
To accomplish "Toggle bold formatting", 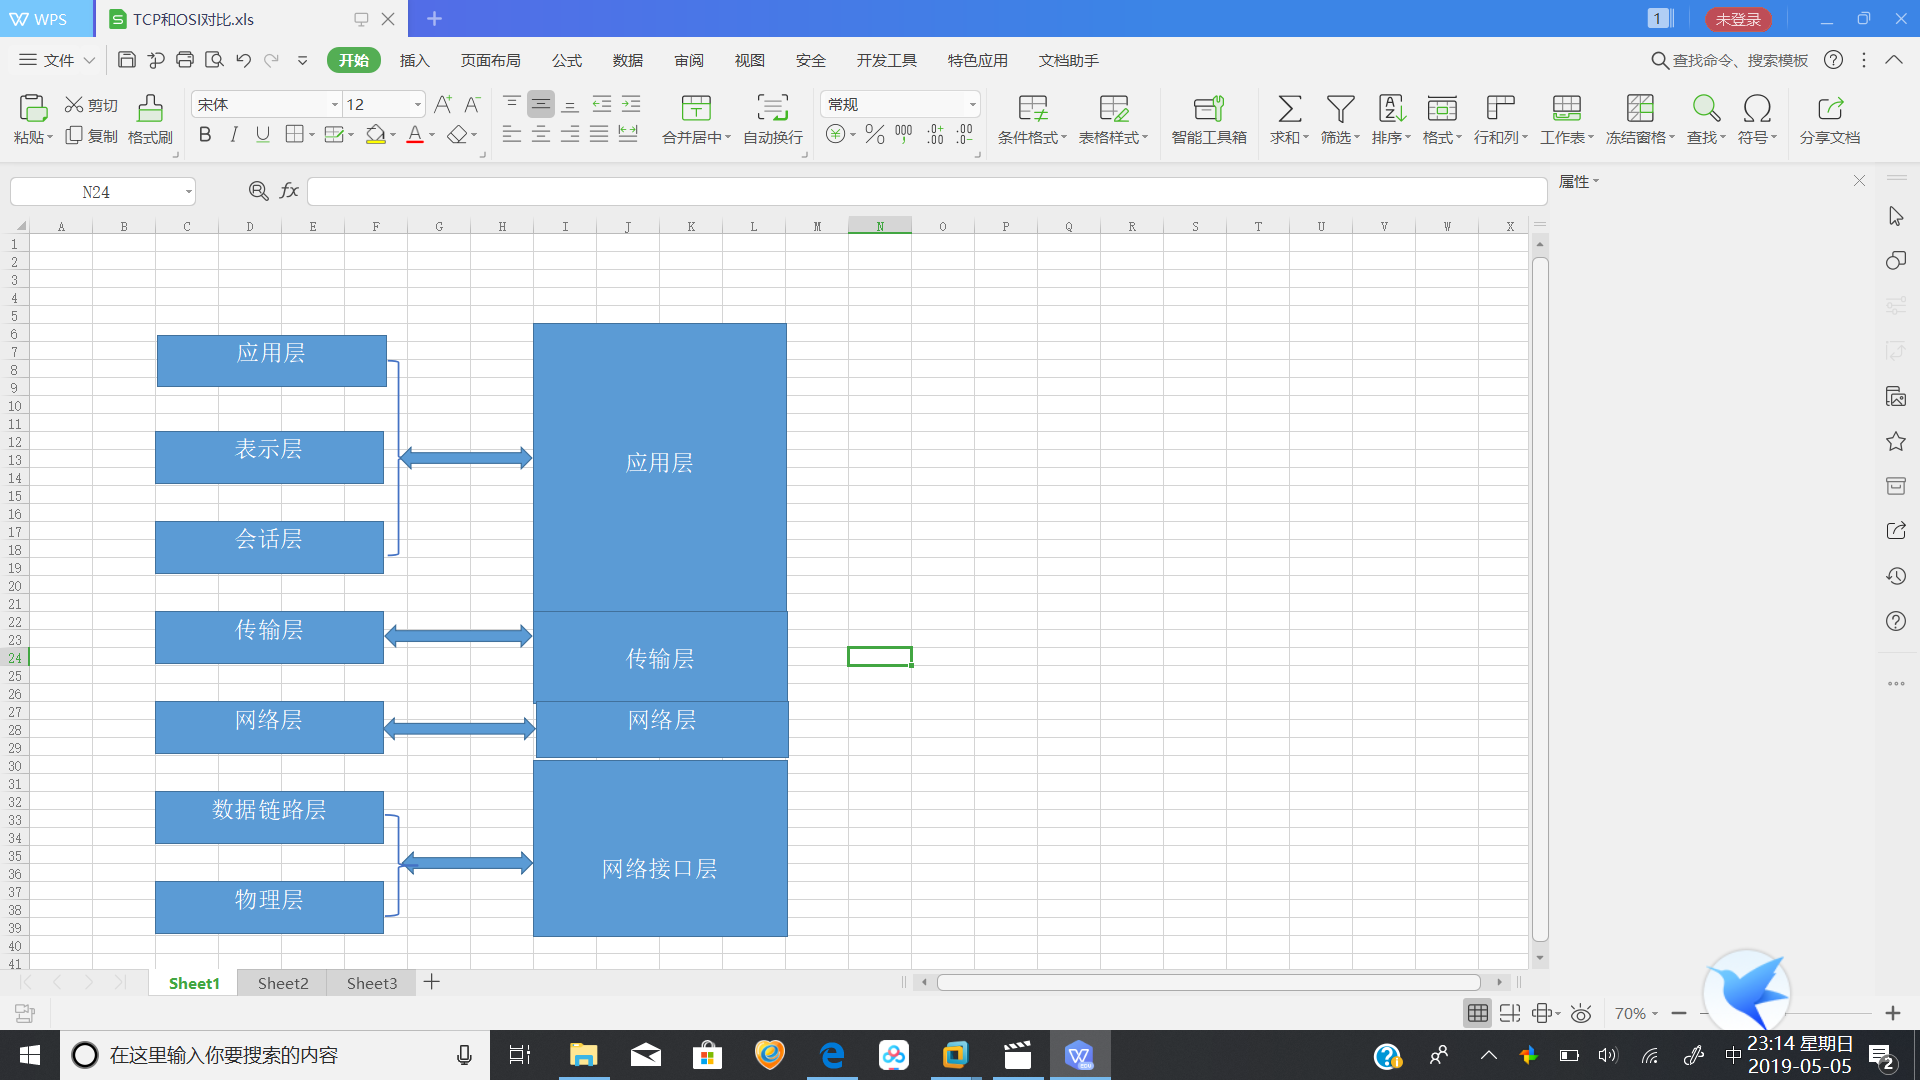I will tap(205, 134).
